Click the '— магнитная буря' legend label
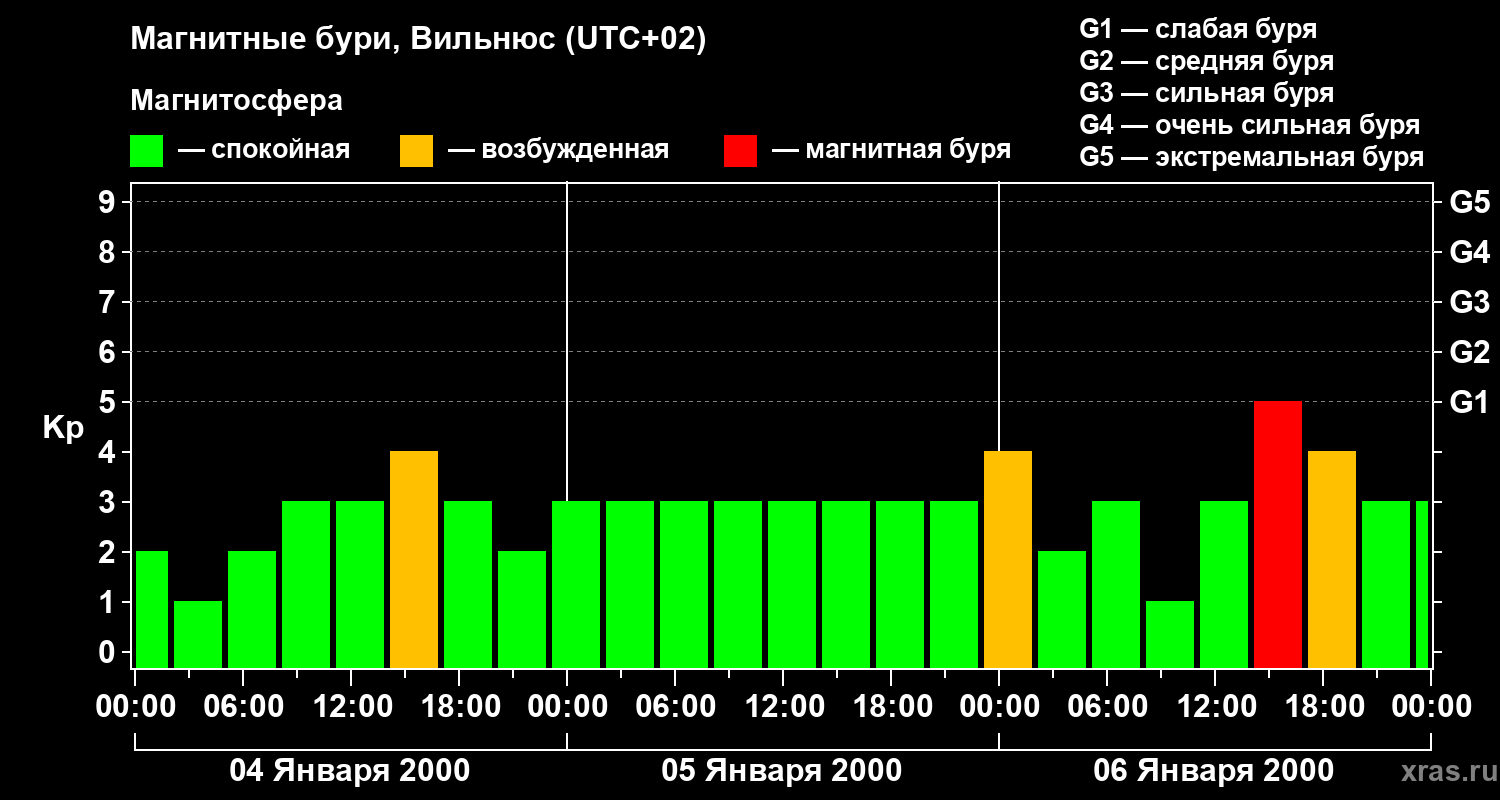The image size is (1500, 800). tap(892, 151)
